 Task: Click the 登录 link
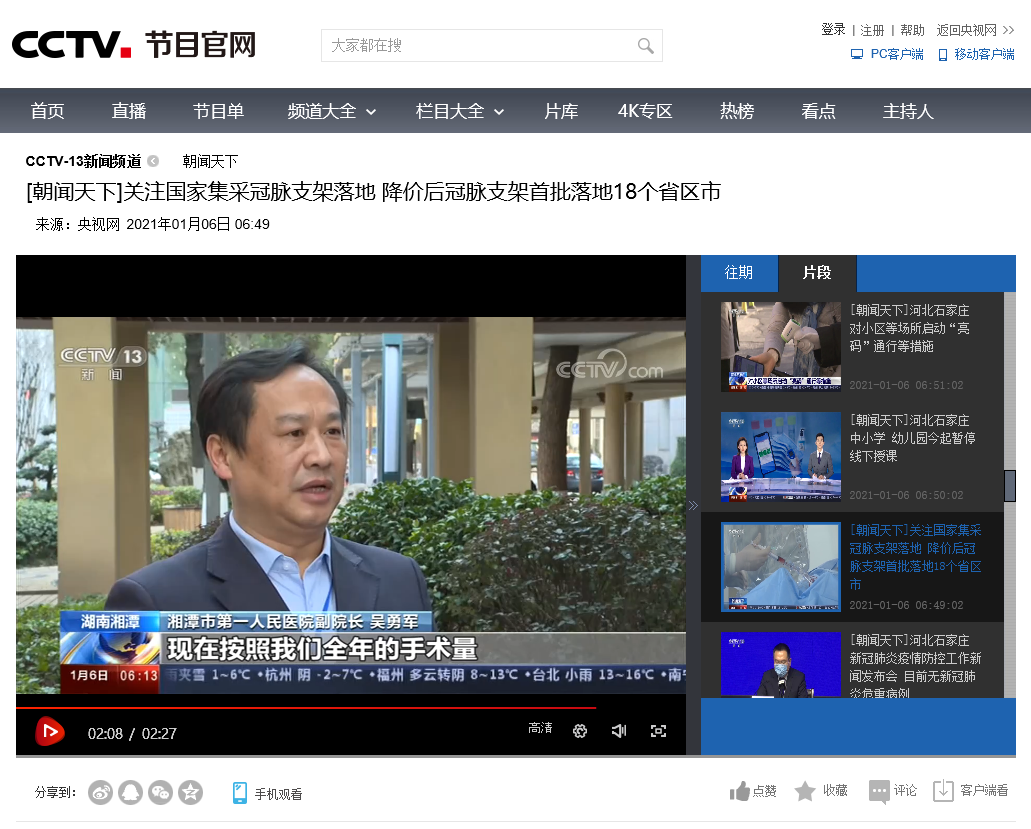[x=833, y=30]
